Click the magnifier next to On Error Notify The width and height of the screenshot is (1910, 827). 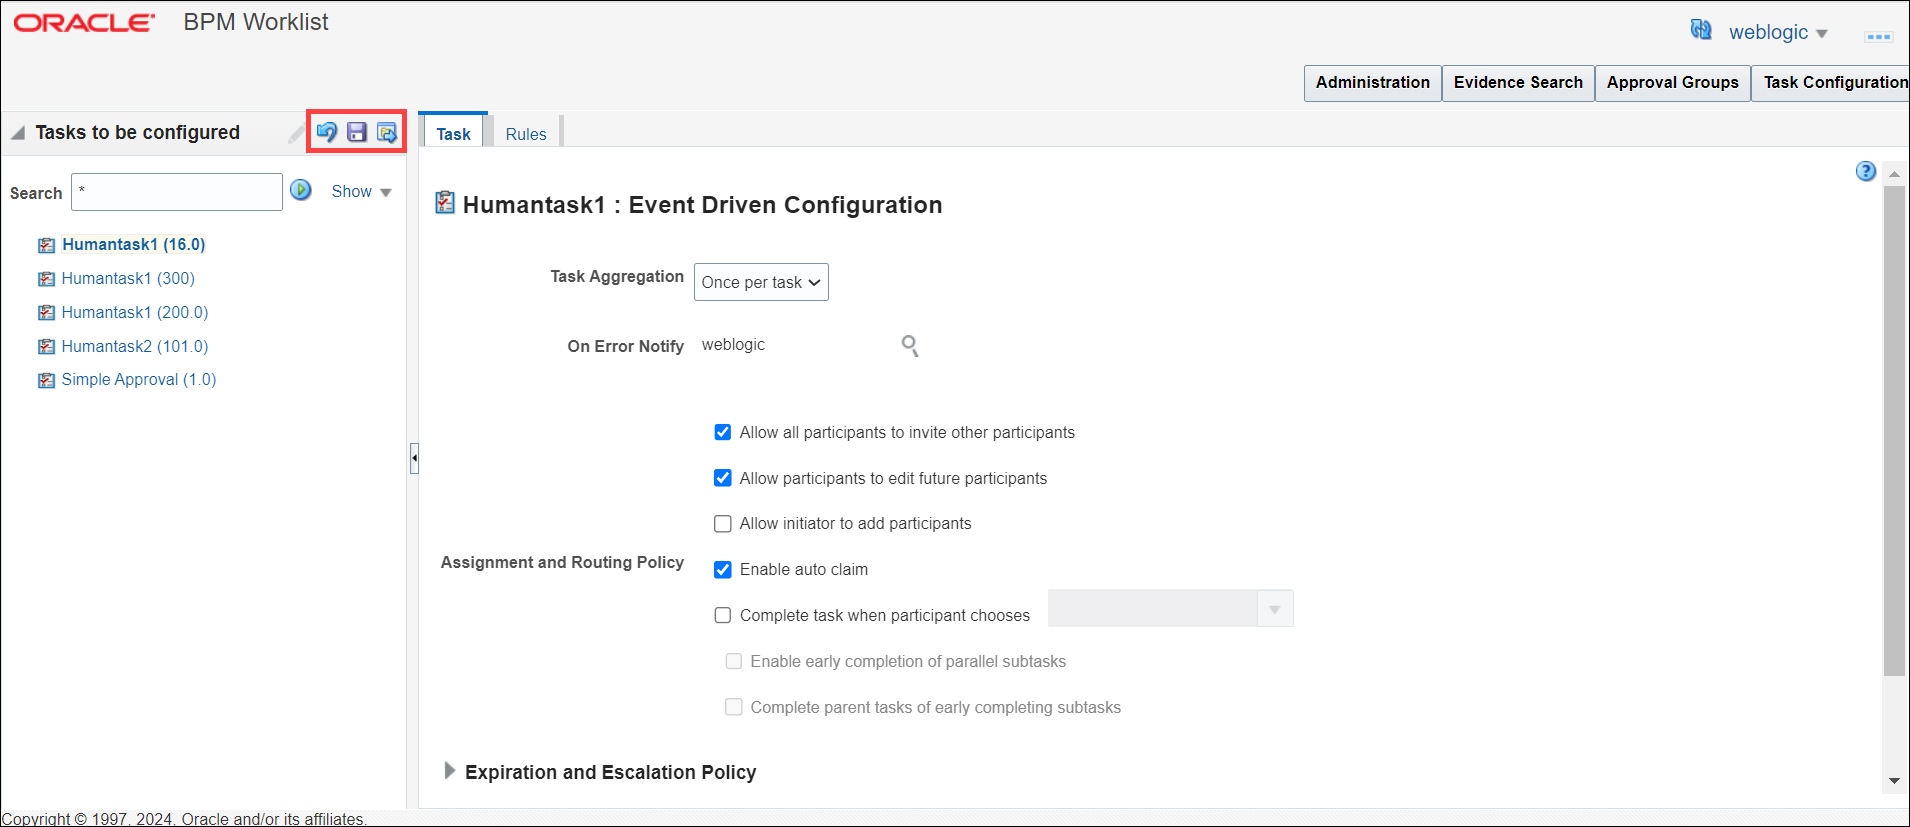(910, 346)
